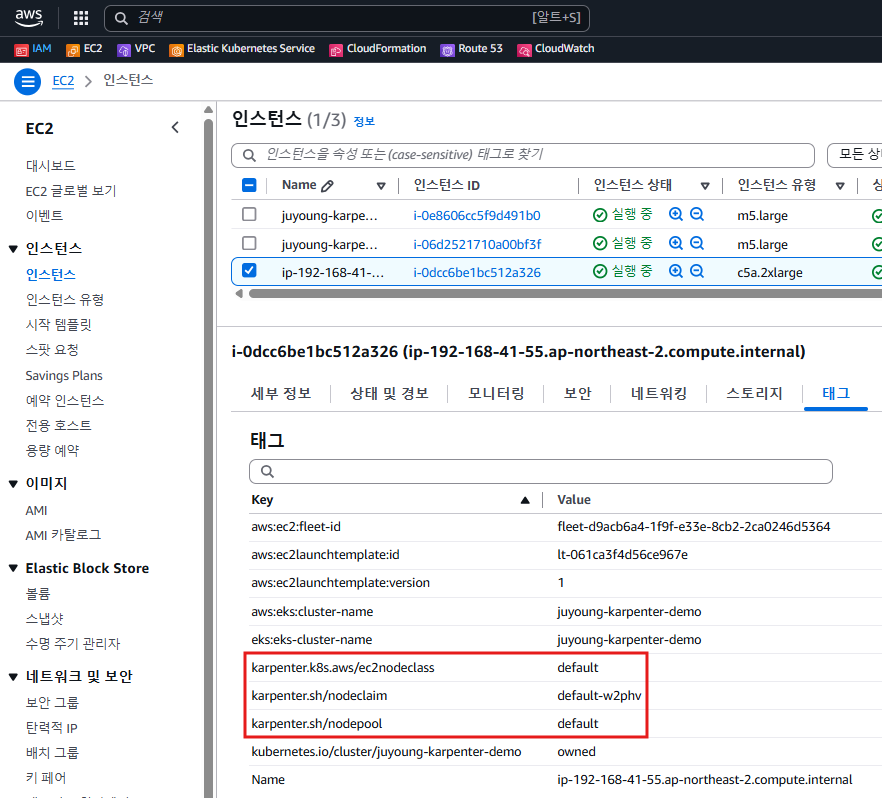Click the sidebar vertical scrollbar
882x798 pixels.
tap(209, 456)
